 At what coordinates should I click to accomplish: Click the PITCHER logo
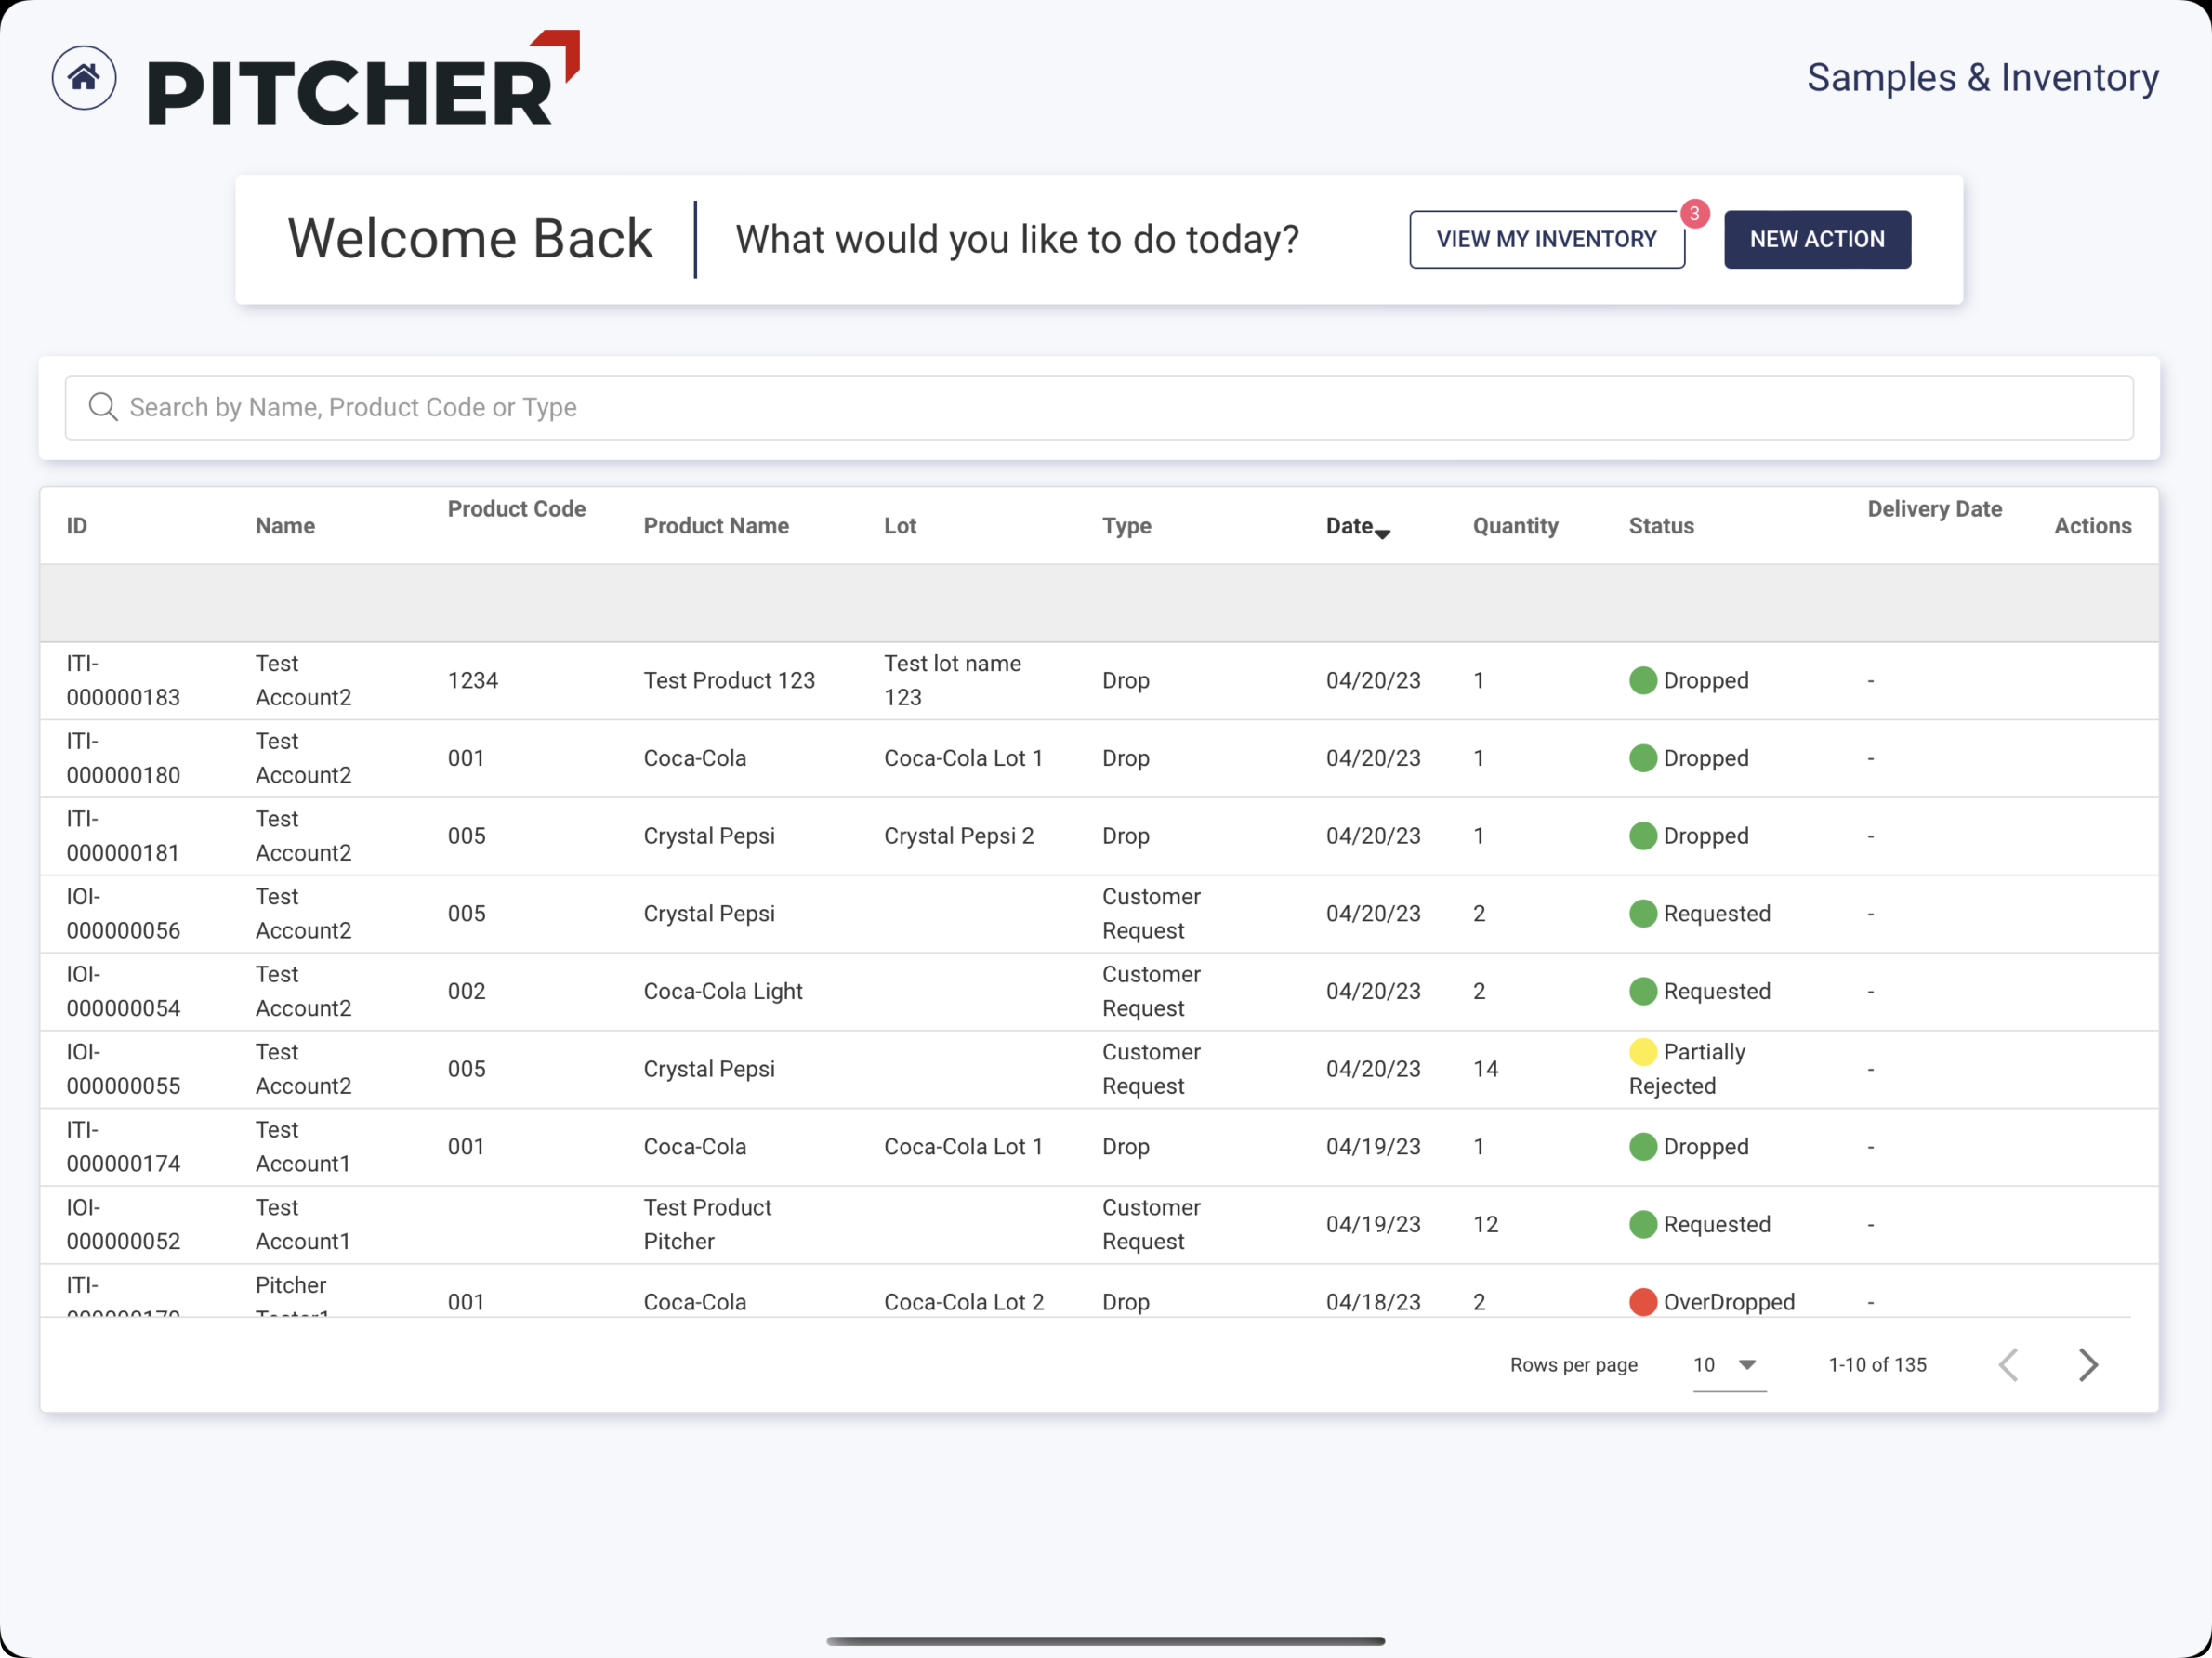point(363,80)
